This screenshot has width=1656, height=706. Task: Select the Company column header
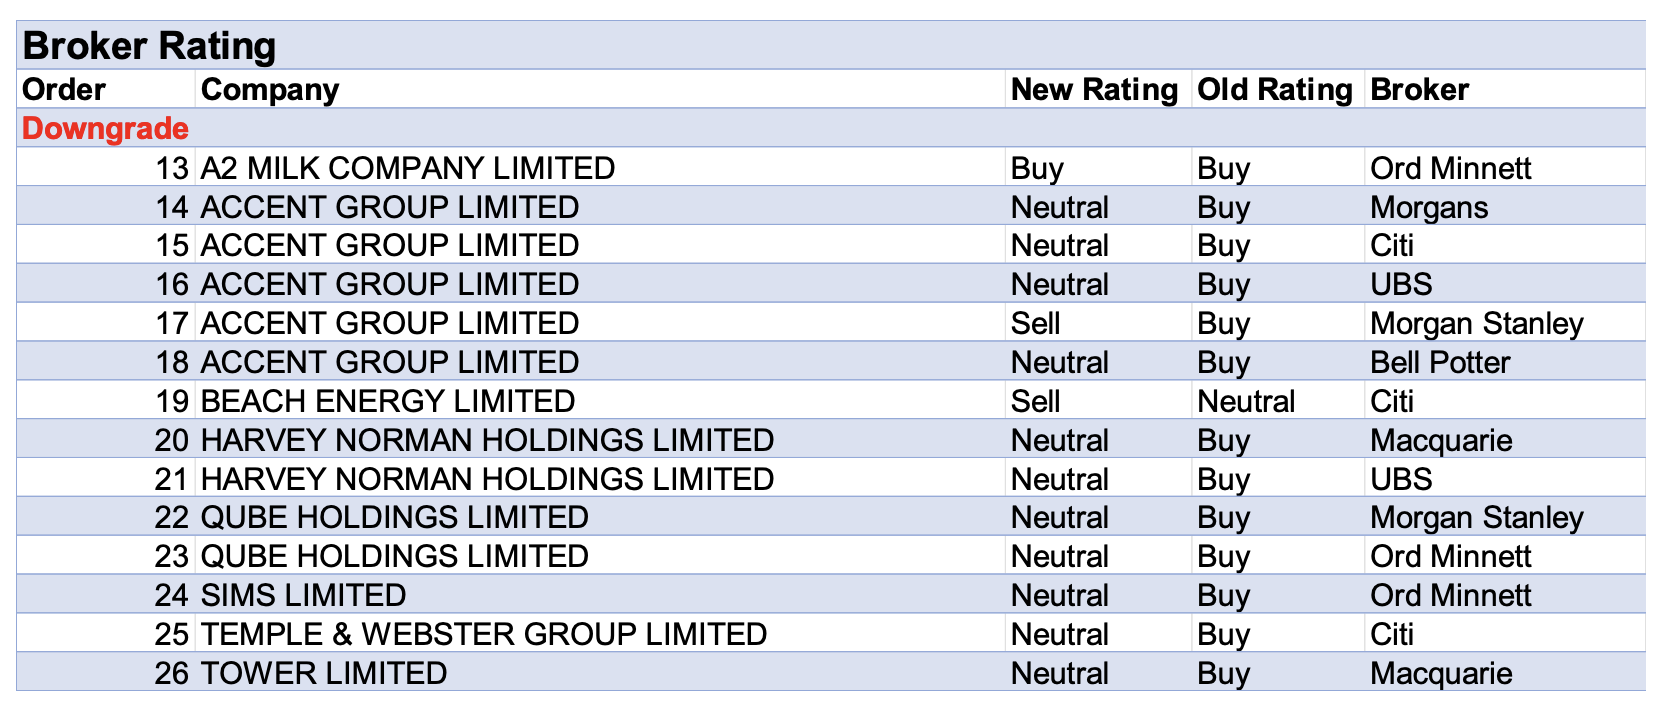tap(270, 90)
